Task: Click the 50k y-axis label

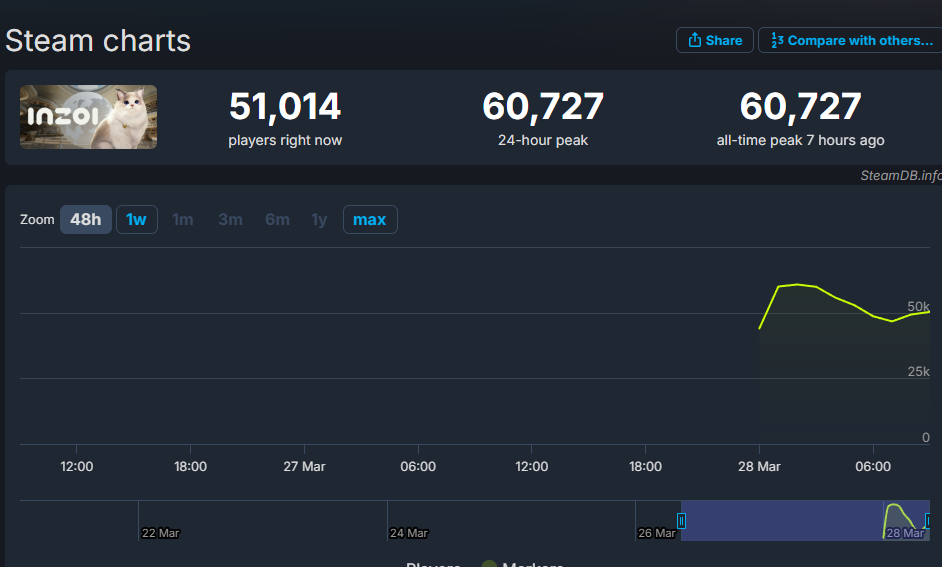Action: [918, 306]
